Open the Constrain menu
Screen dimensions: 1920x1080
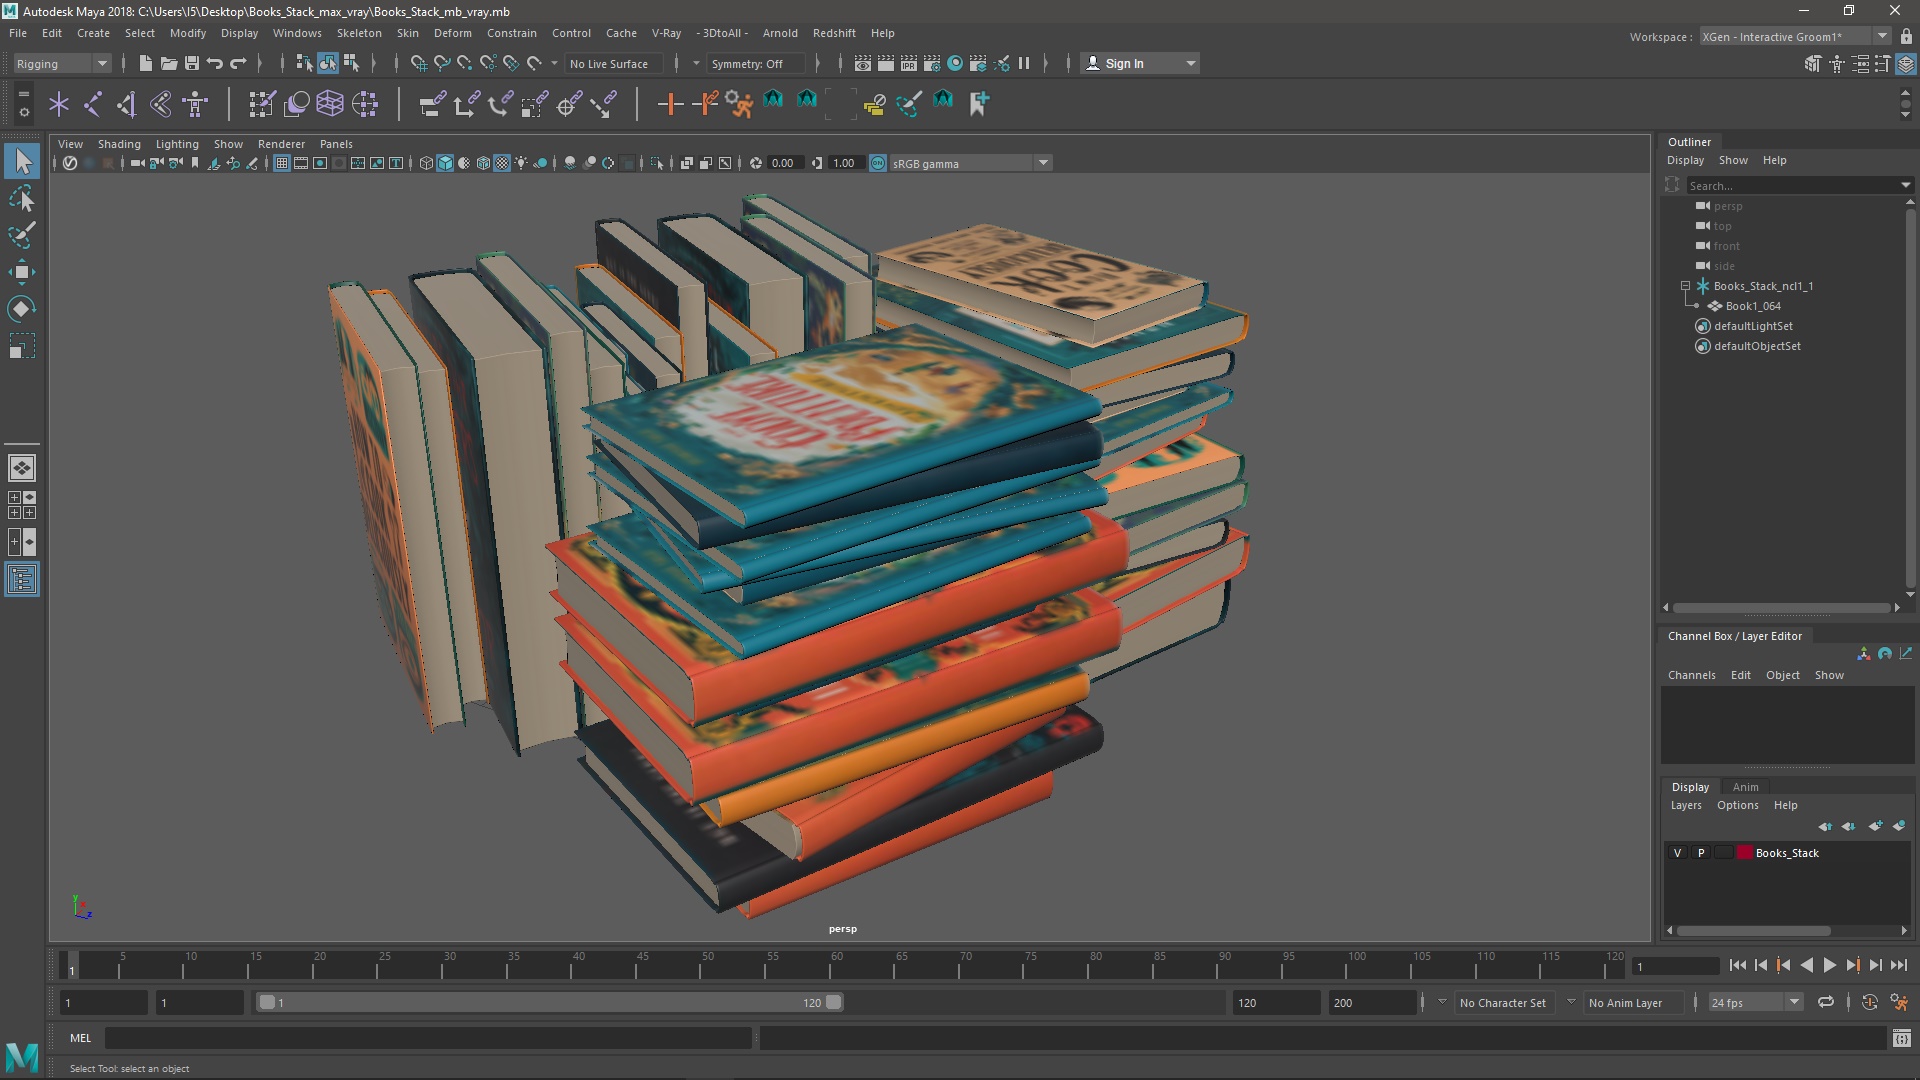[x=512, y=33]
